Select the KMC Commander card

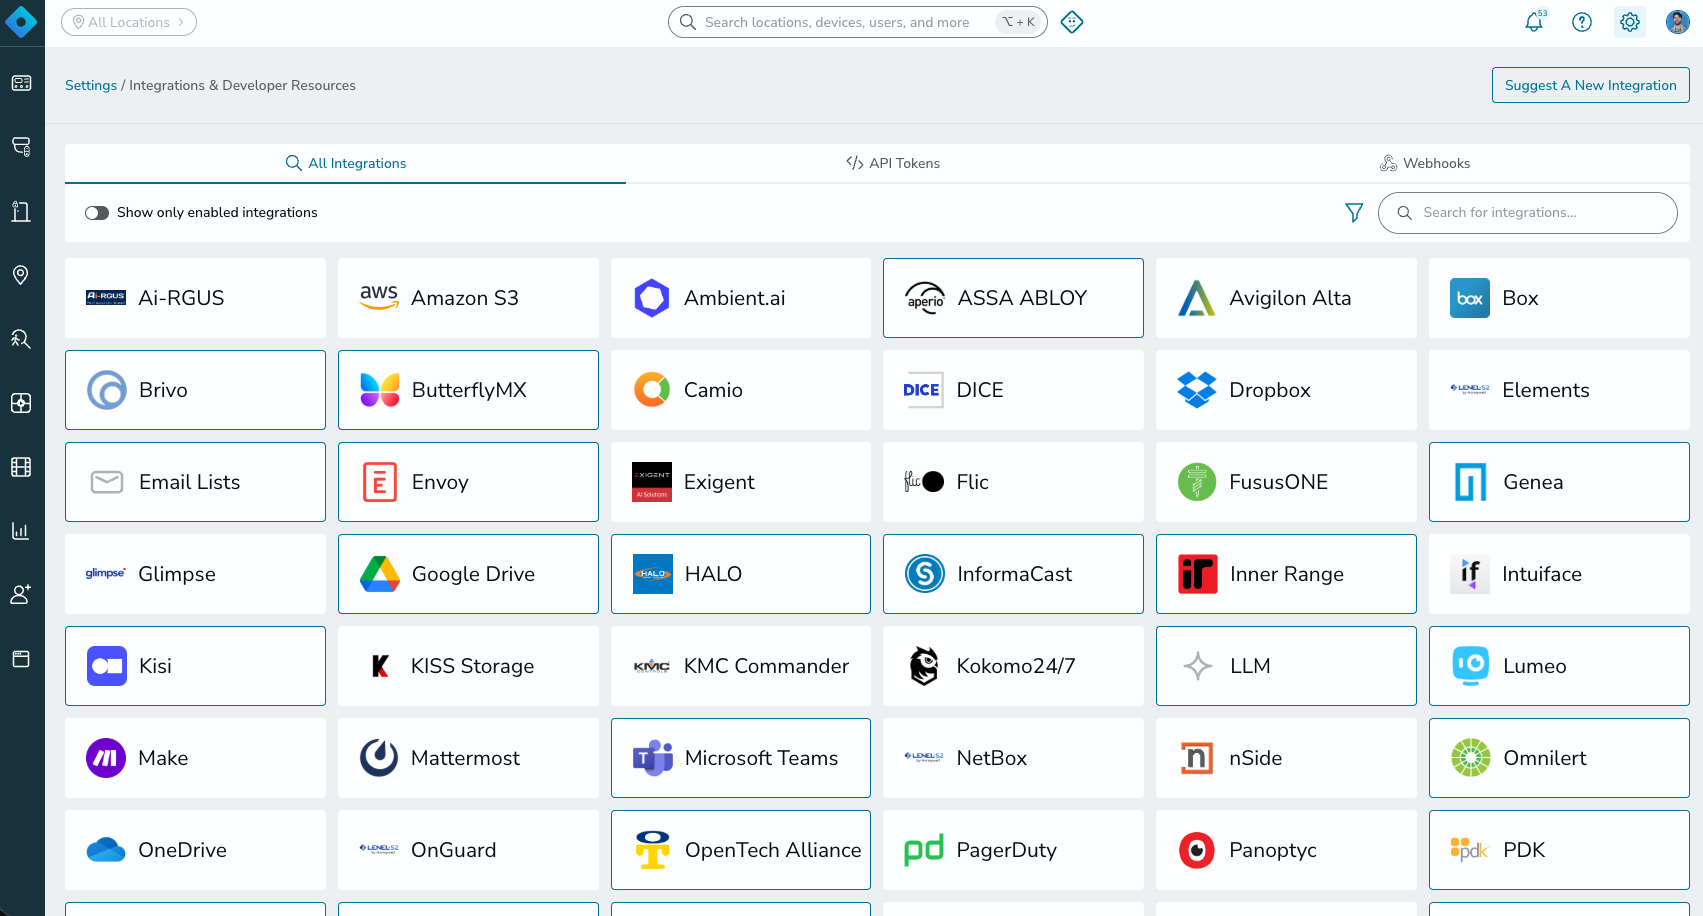(x=741, y=666)
